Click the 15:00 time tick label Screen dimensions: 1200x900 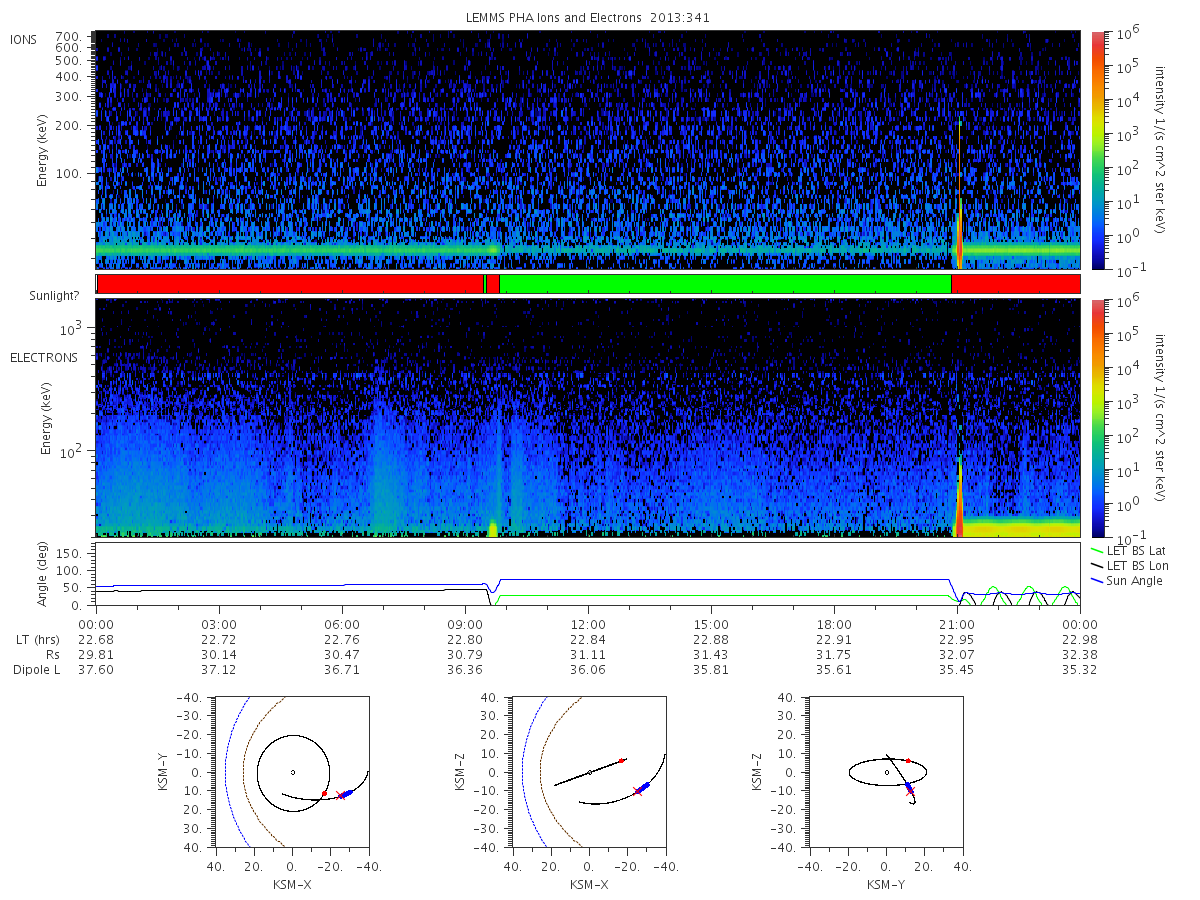coord(711,623)
